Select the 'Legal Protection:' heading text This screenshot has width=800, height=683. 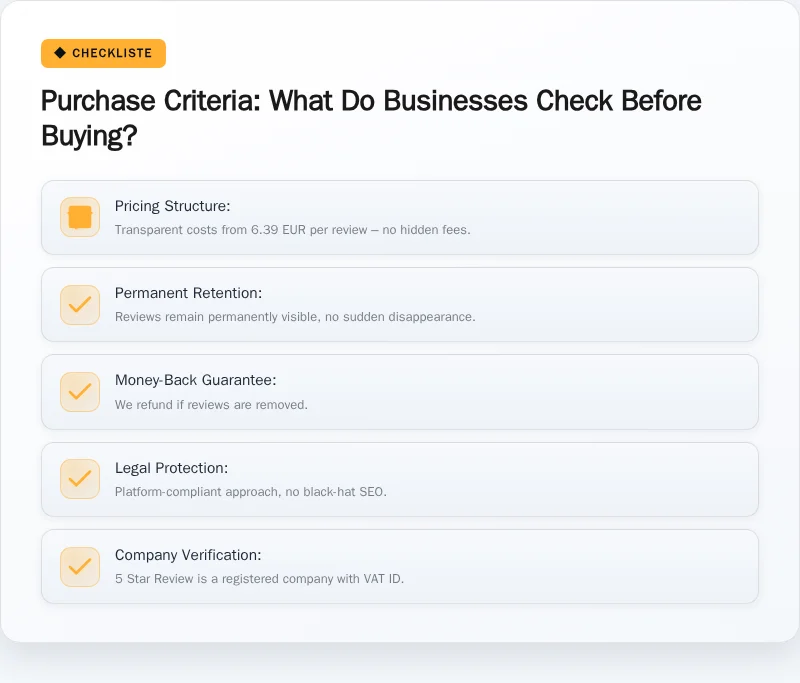click(171, 468)
